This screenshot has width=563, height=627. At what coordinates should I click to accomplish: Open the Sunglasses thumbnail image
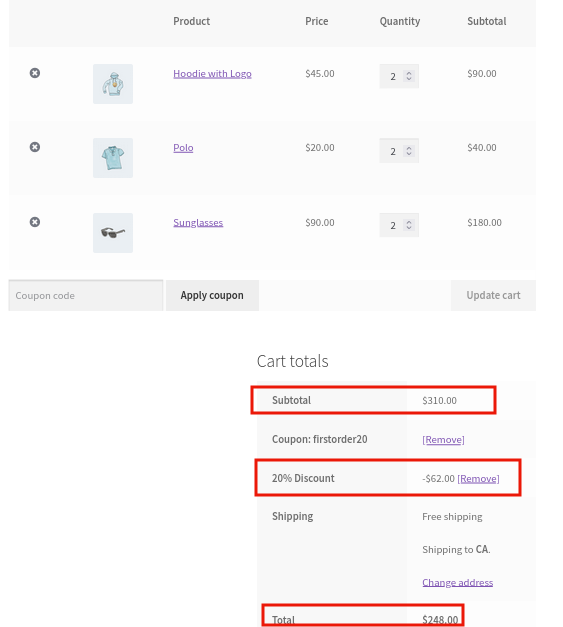pos(113,233)
